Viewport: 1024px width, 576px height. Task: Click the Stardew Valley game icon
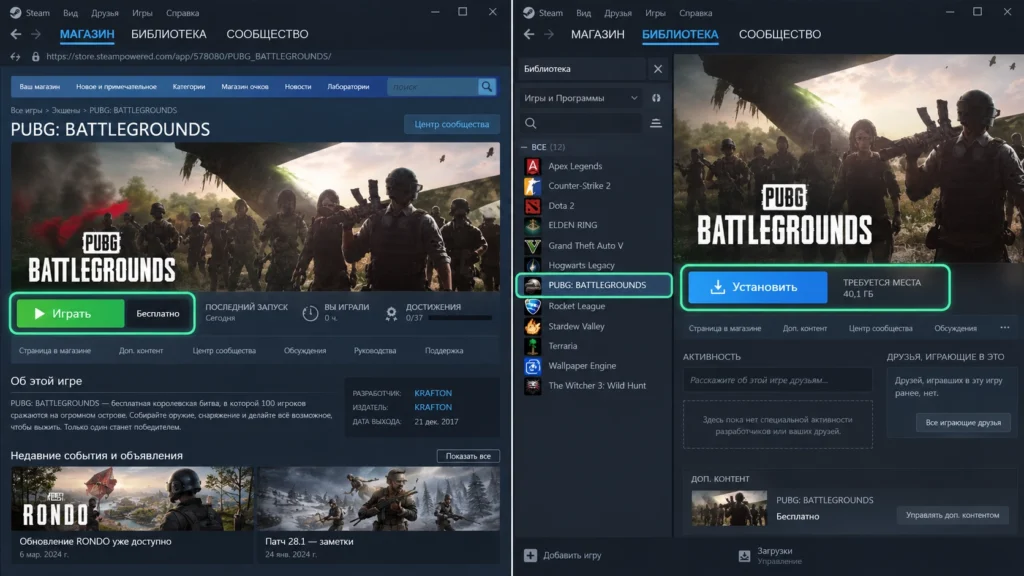[x=533, y=326]
